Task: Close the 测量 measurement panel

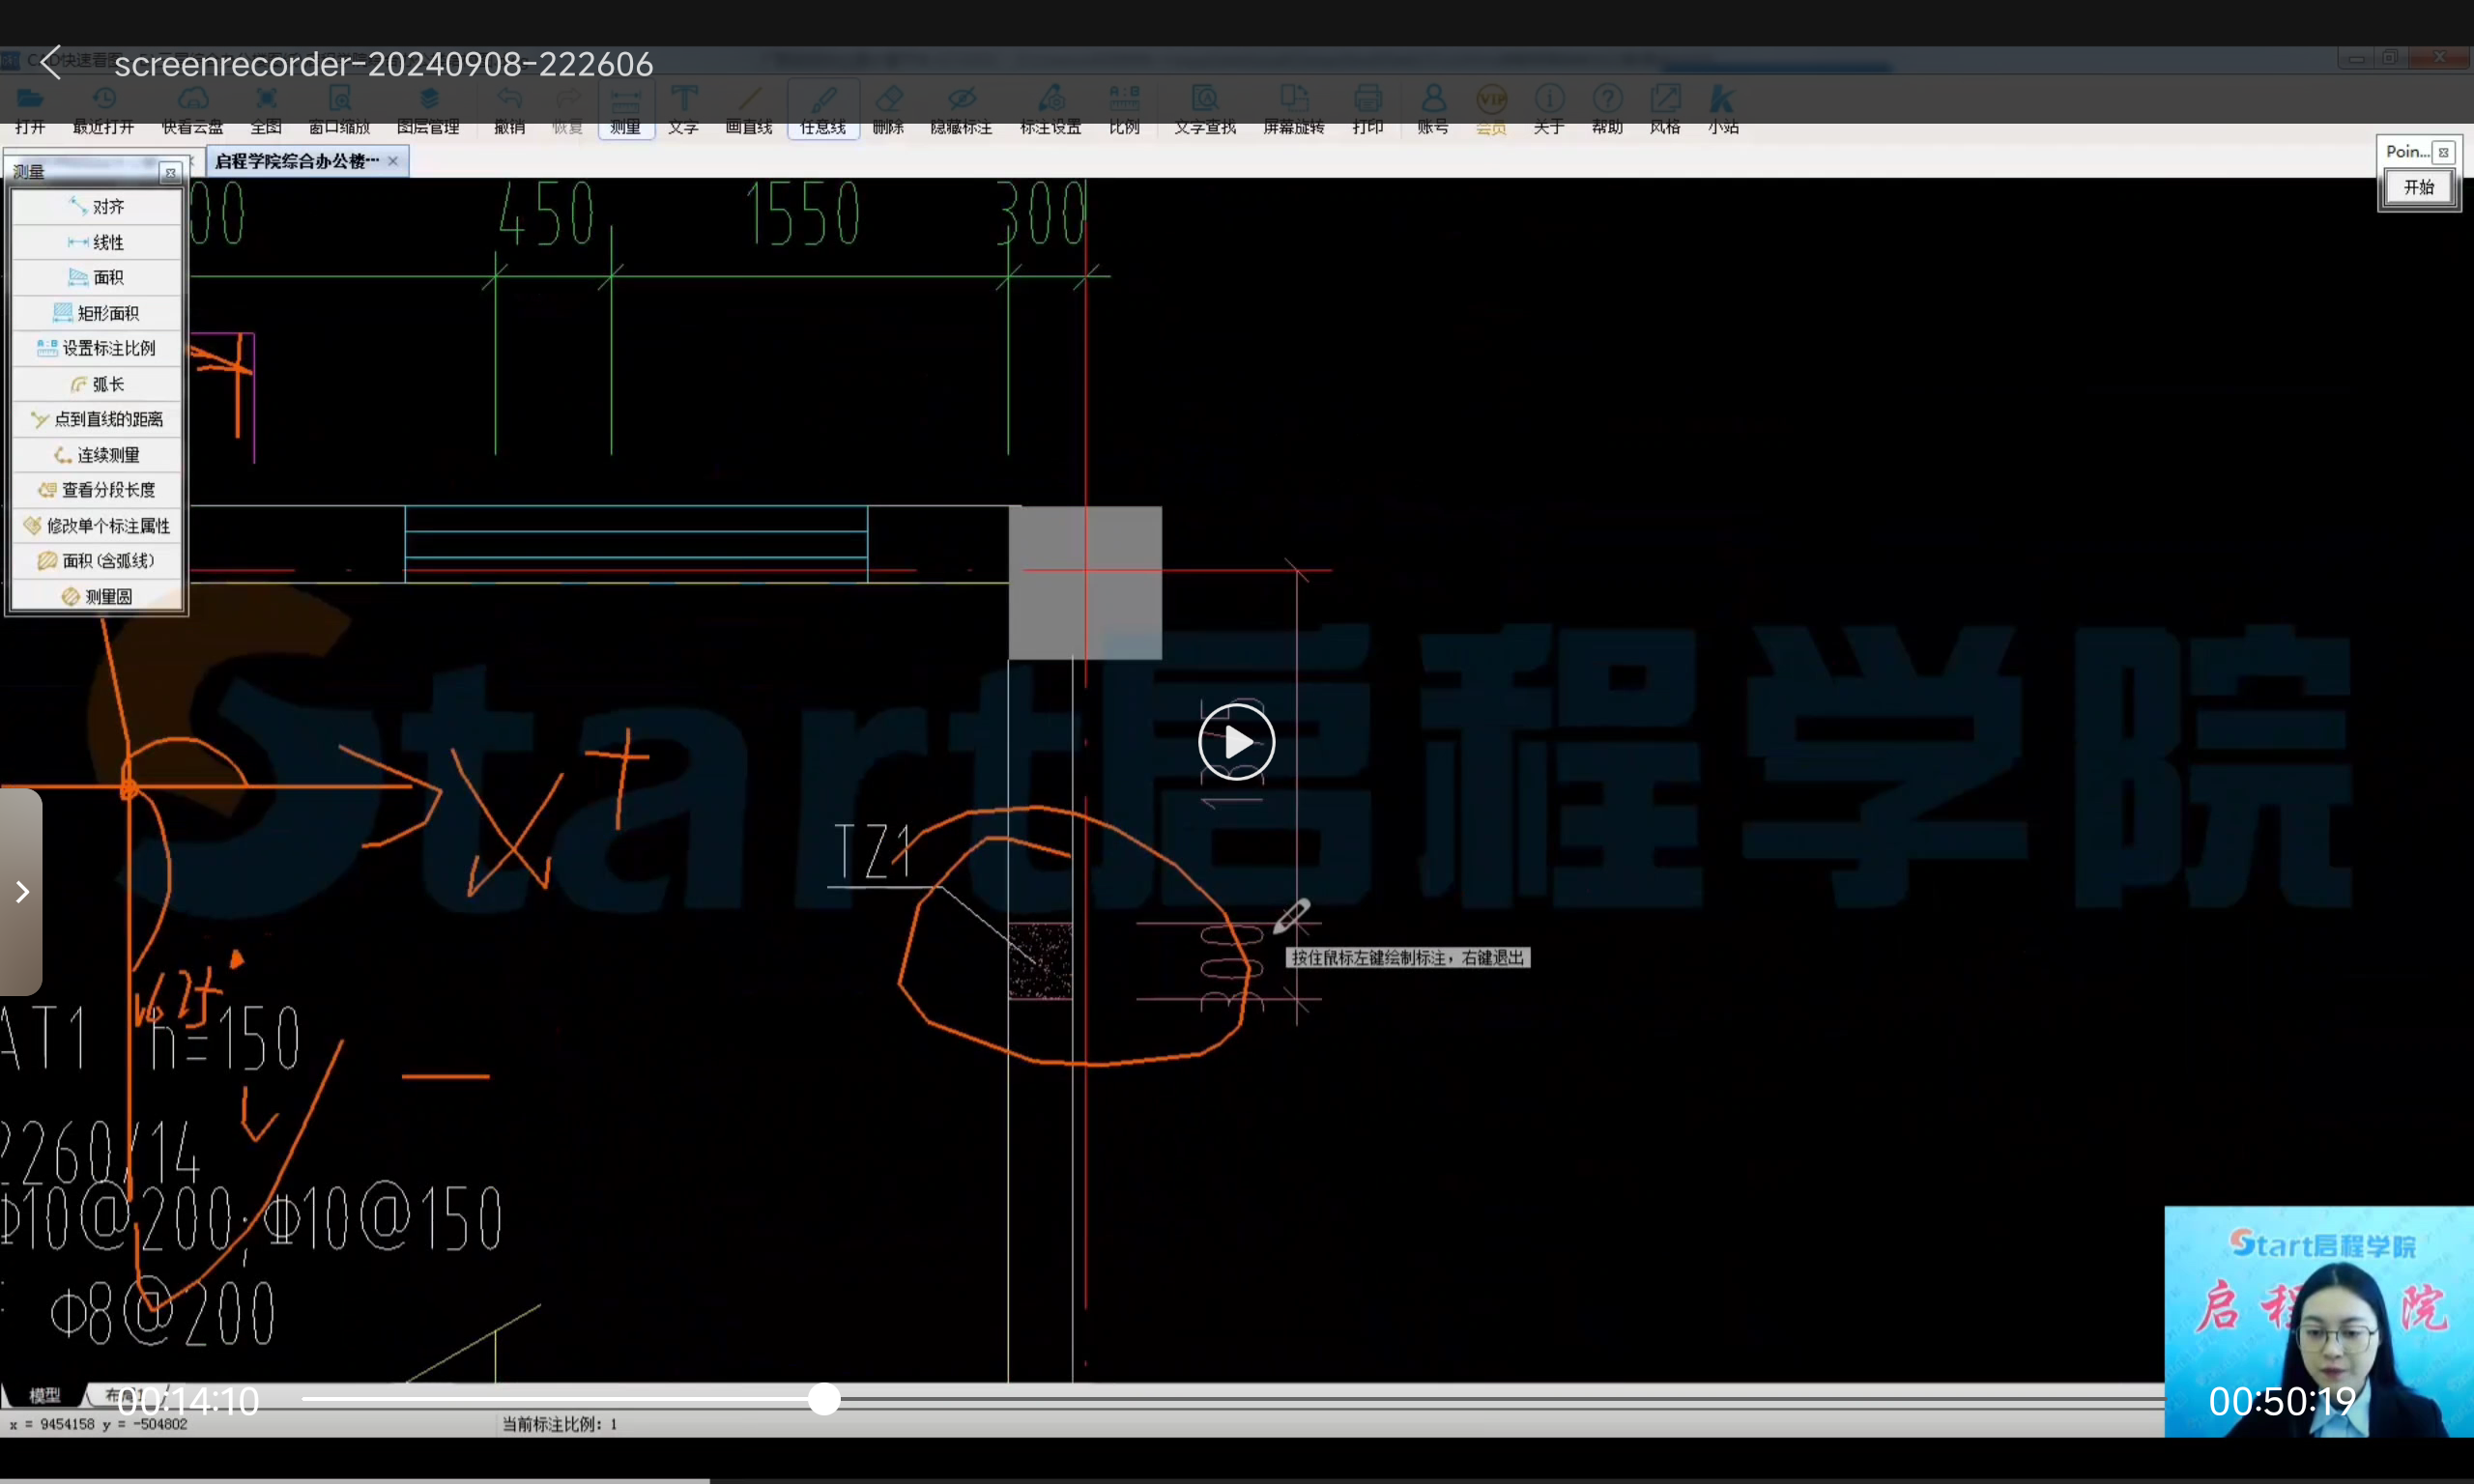Action: click(171, 173)
